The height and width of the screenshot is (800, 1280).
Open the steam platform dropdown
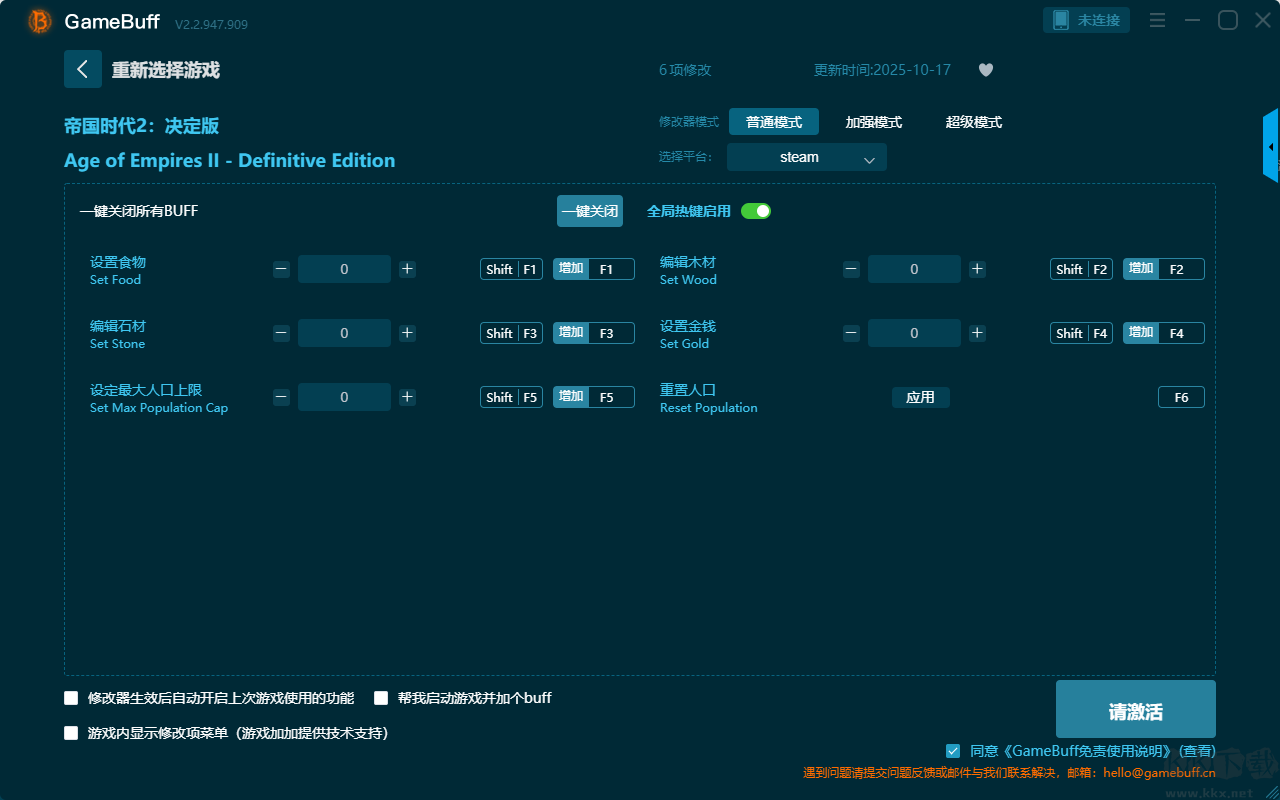point(806,157)
